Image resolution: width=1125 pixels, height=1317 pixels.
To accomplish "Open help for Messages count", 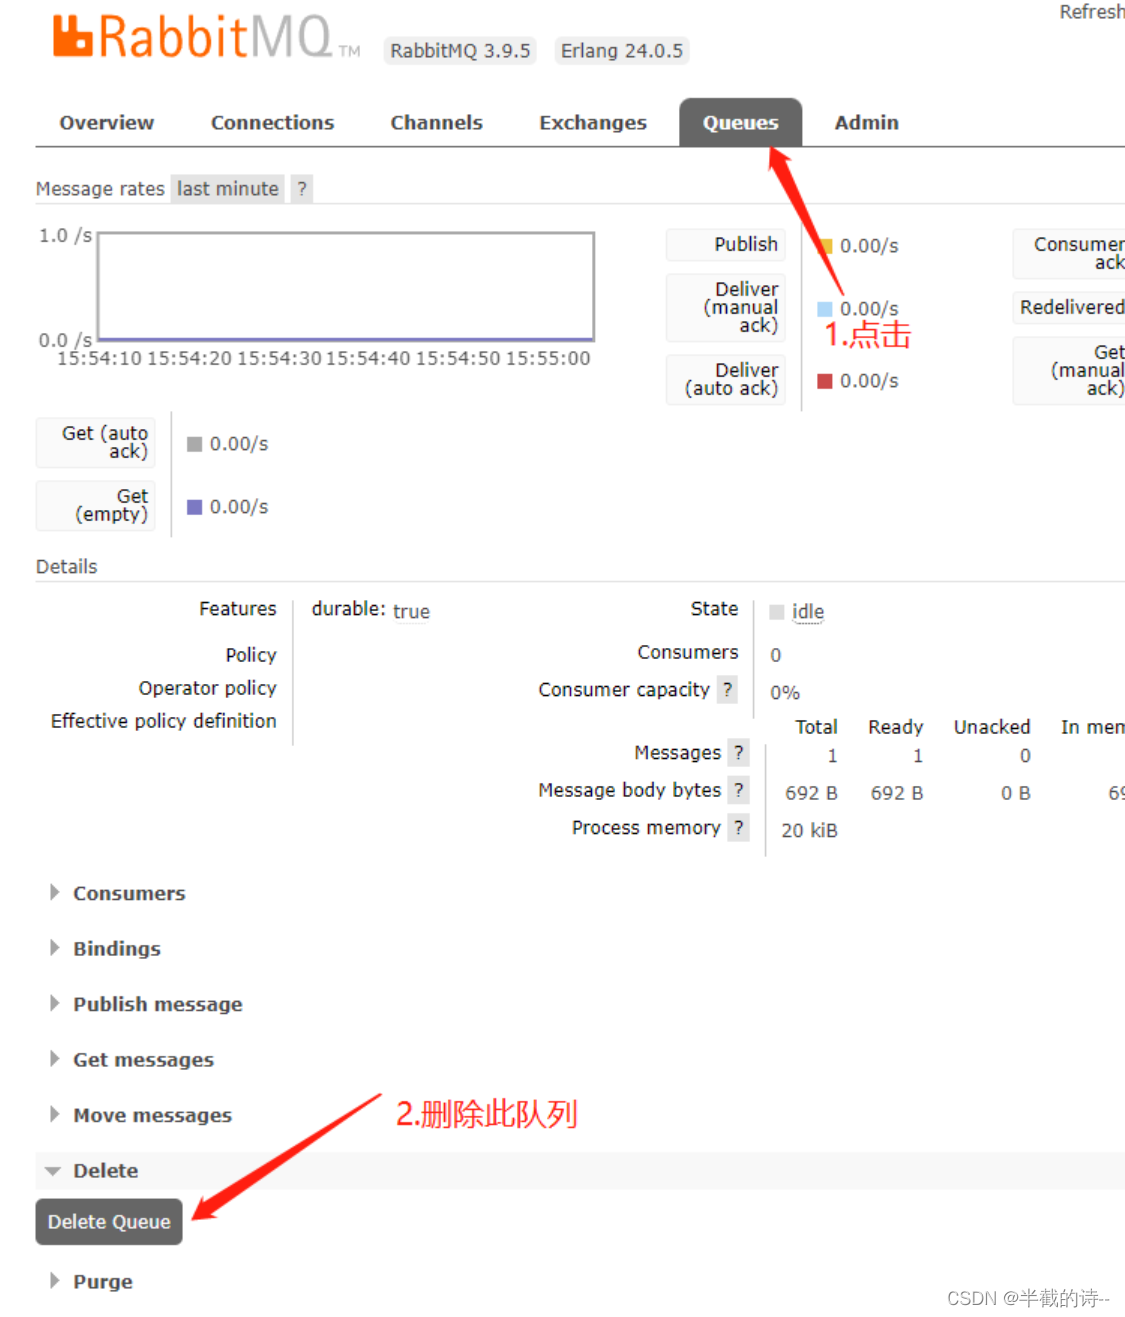I will 738,752.
